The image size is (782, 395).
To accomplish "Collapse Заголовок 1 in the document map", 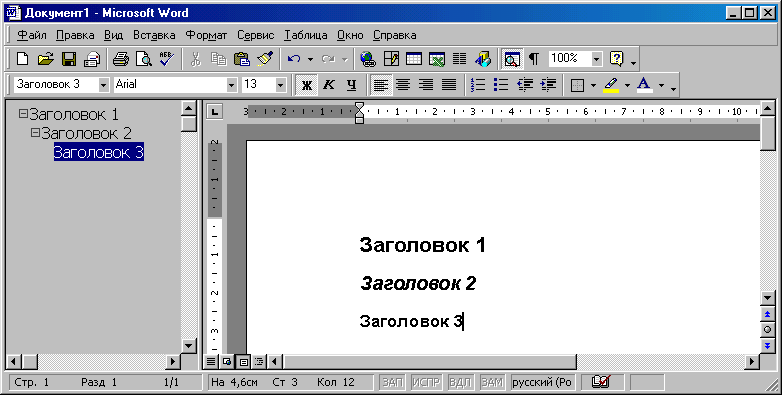I will coord(23,114).
